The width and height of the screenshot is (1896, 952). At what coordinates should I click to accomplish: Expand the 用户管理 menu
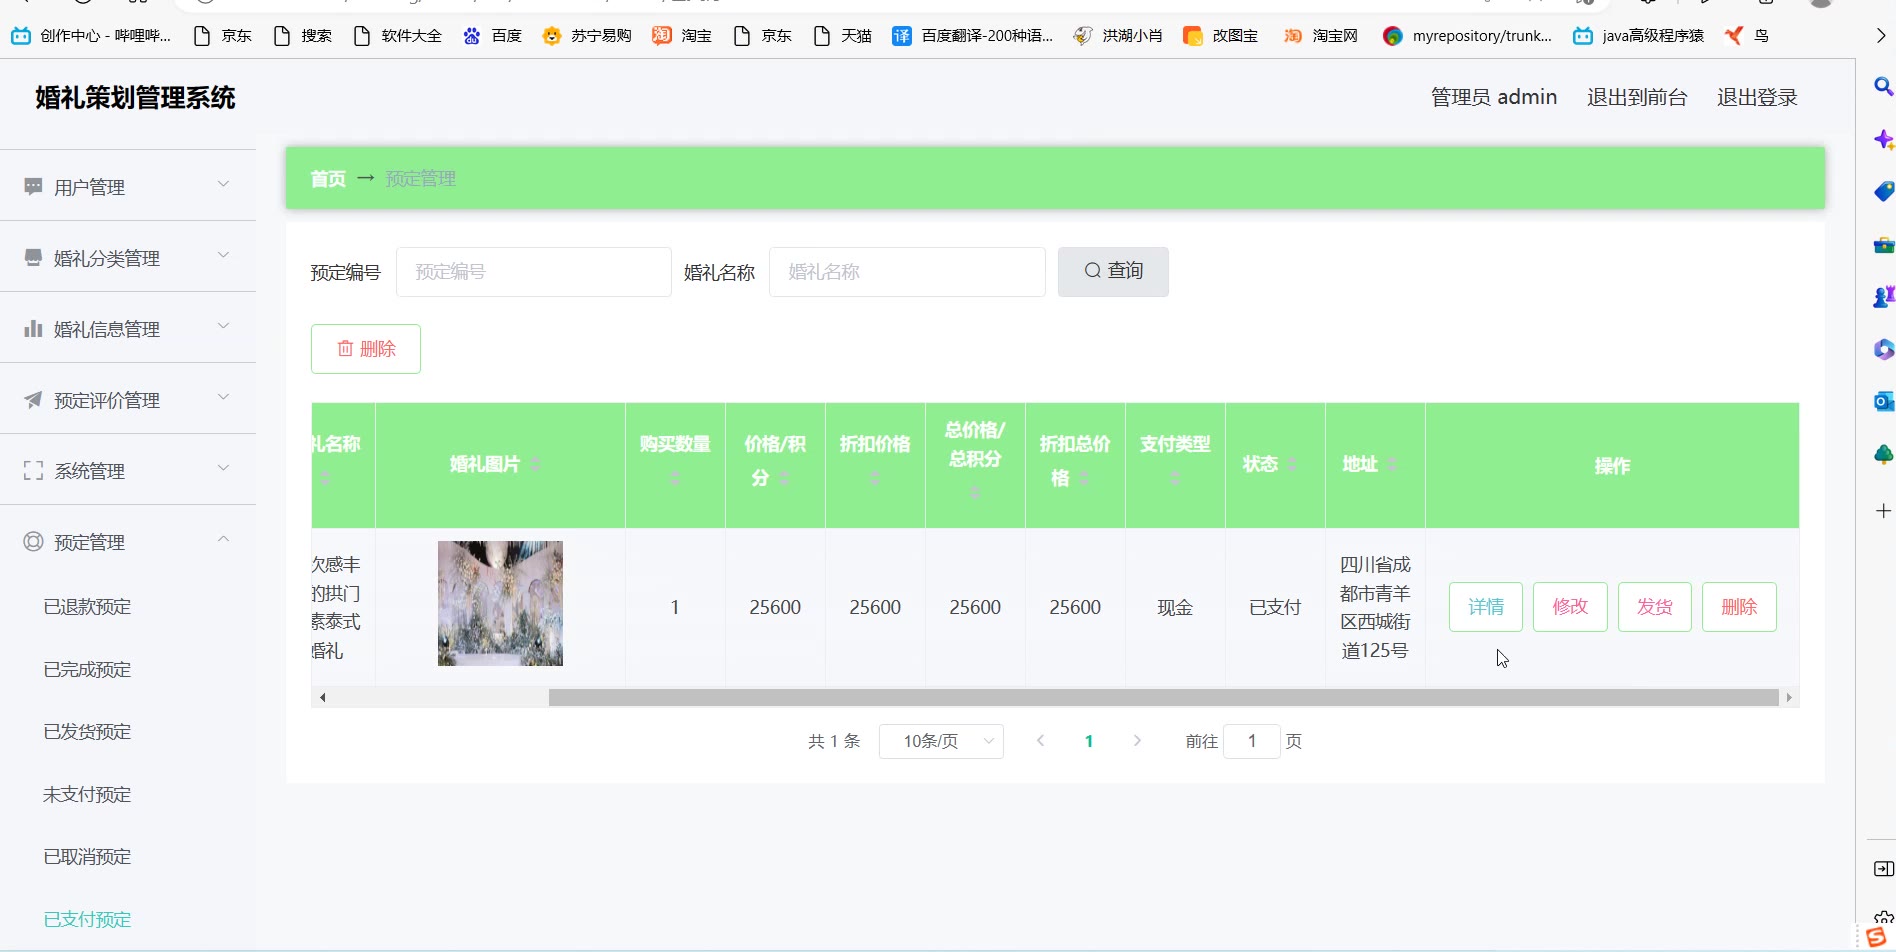coord(224,184)
